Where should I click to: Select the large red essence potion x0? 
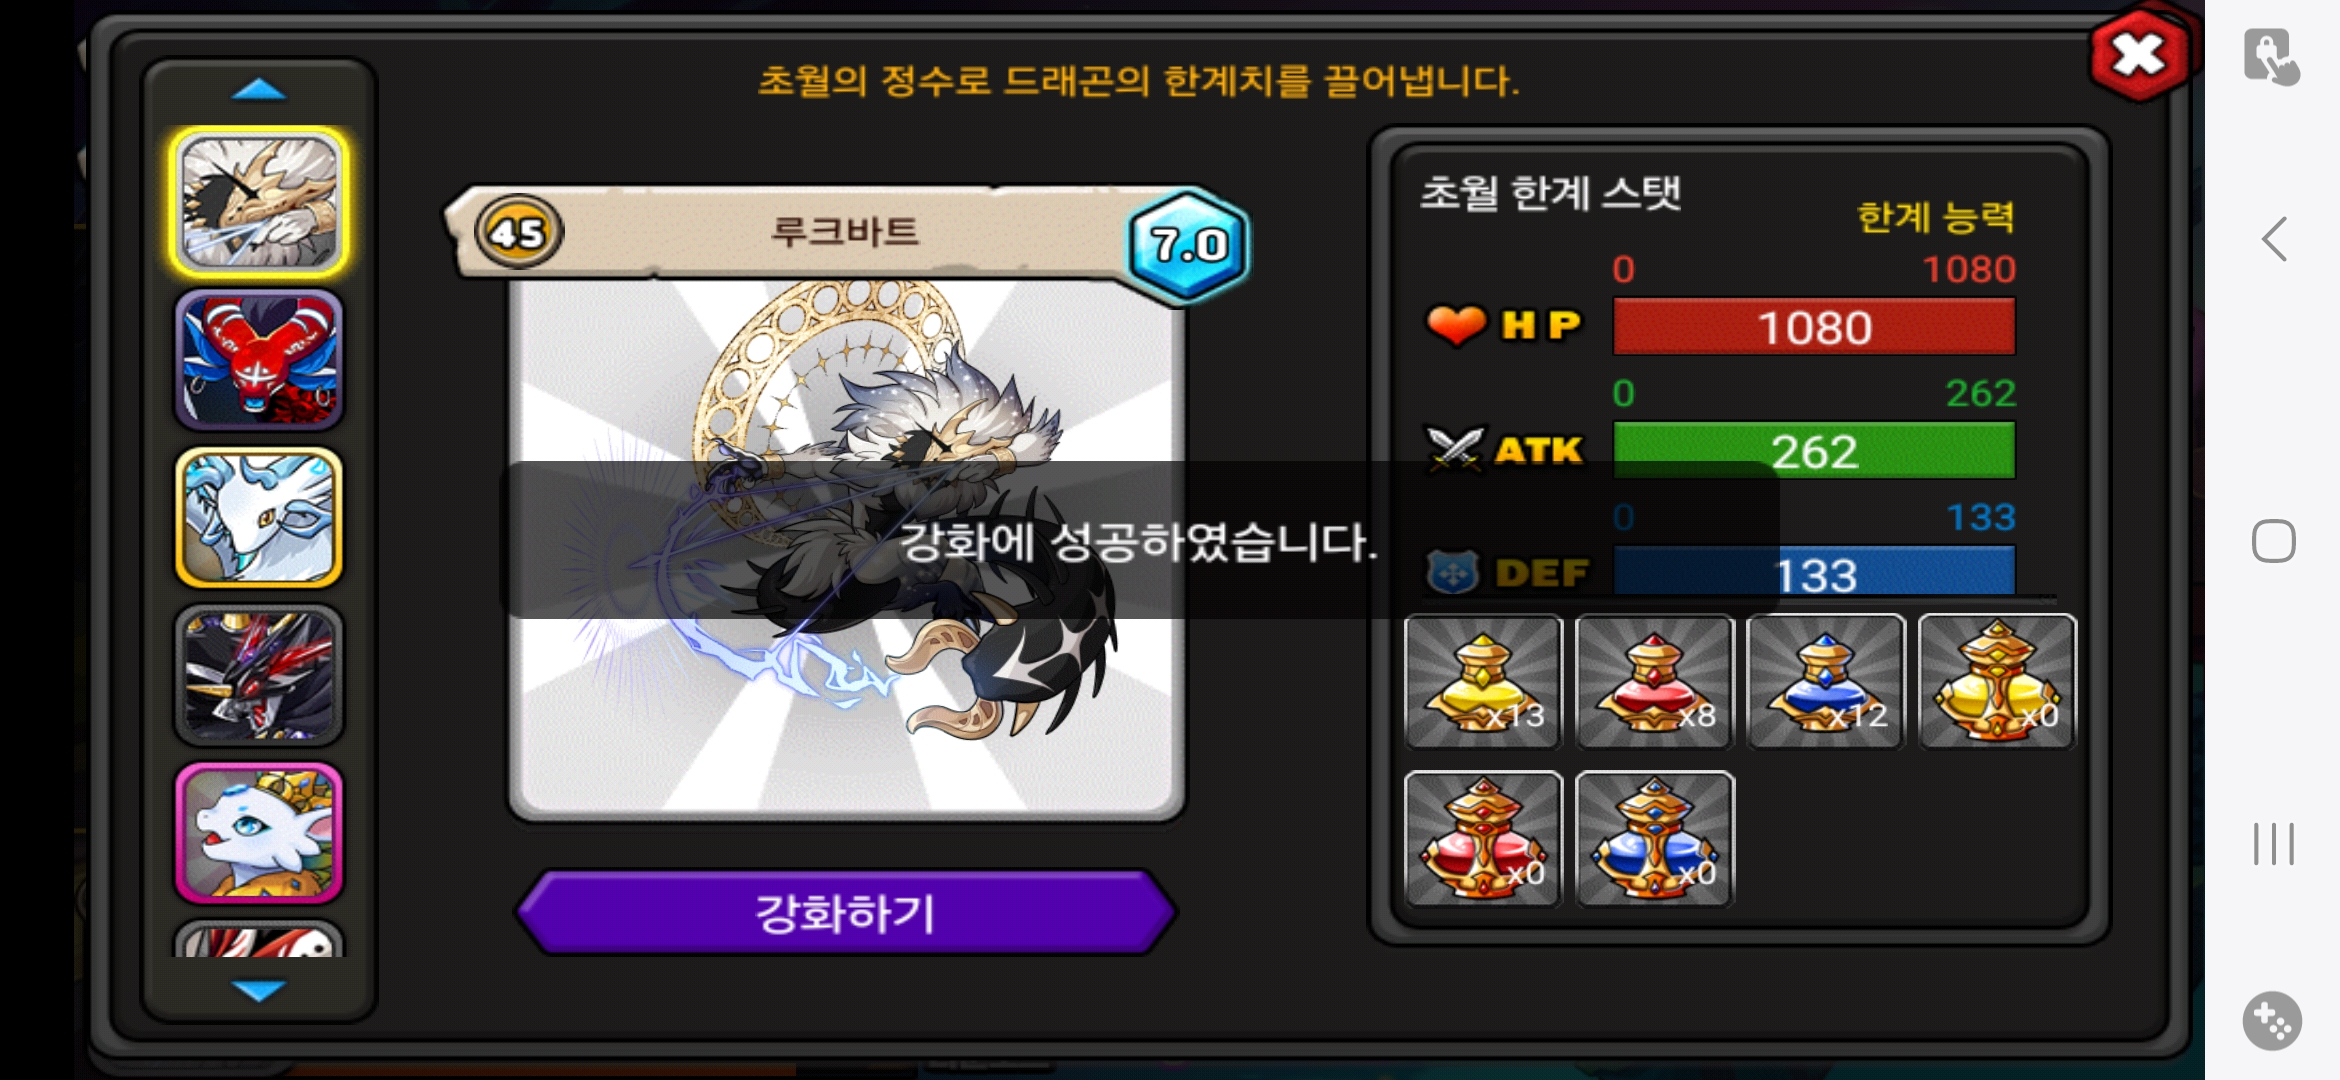coord(1483,839)
